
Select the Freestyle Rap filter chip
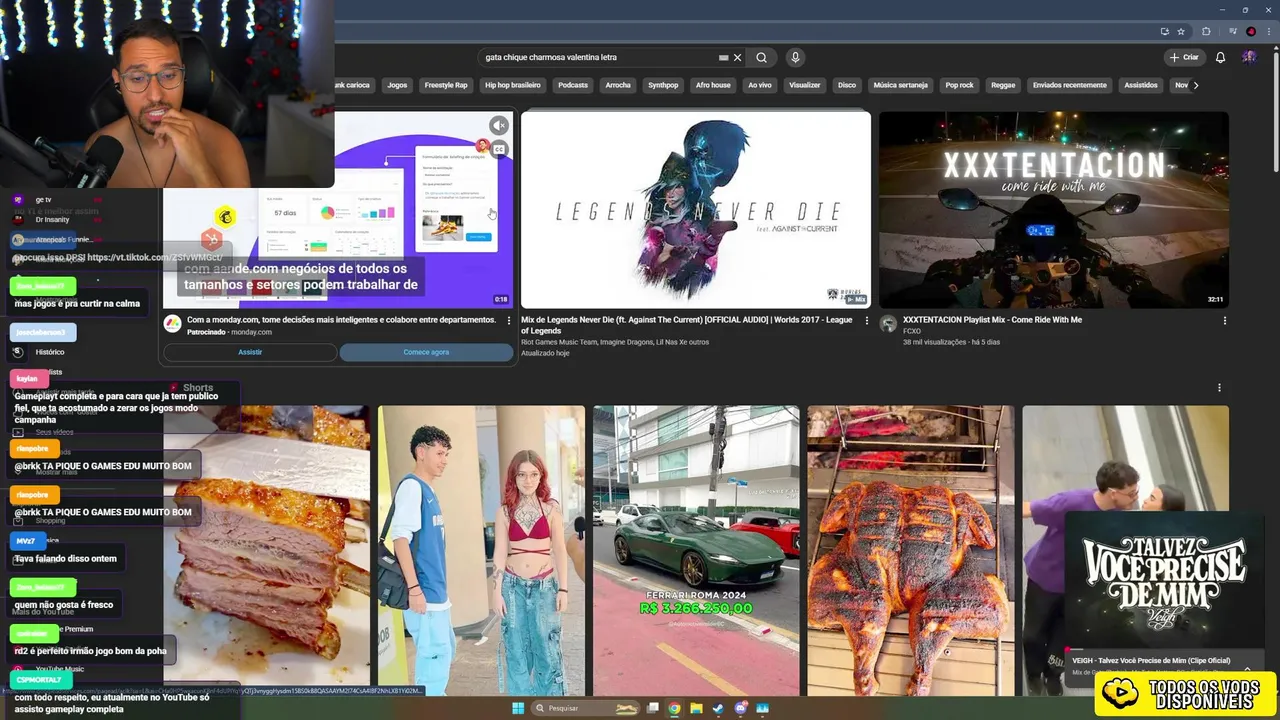click(446, 85)
